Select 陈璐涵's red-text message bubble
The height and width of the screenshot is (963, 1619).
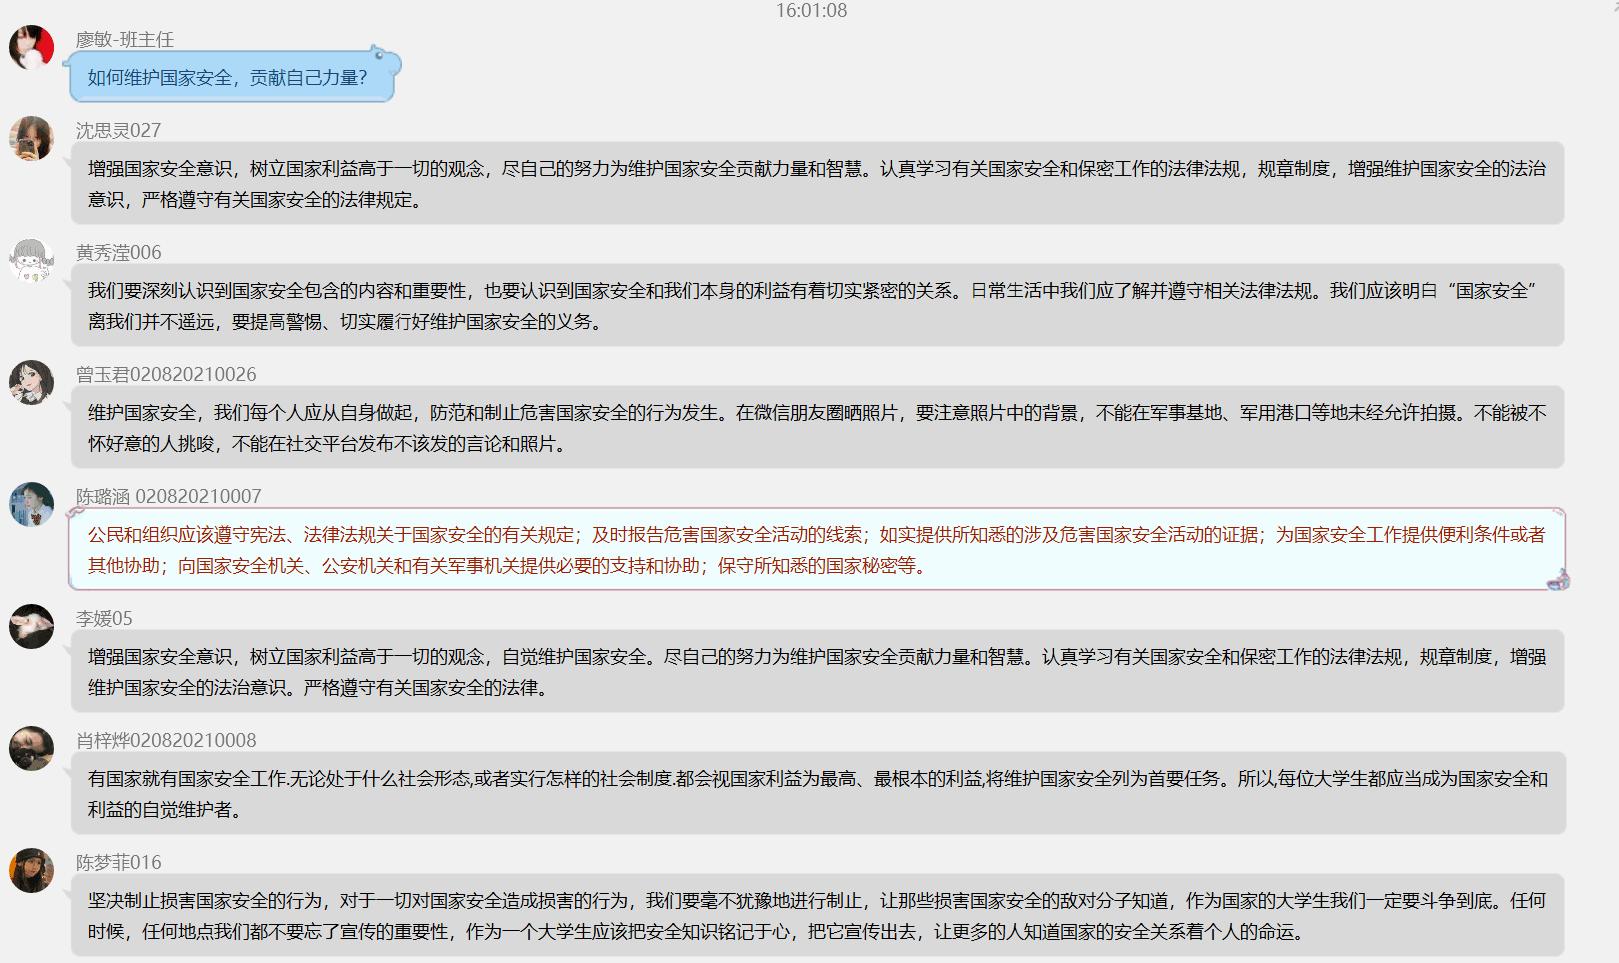tap(816, 550)
